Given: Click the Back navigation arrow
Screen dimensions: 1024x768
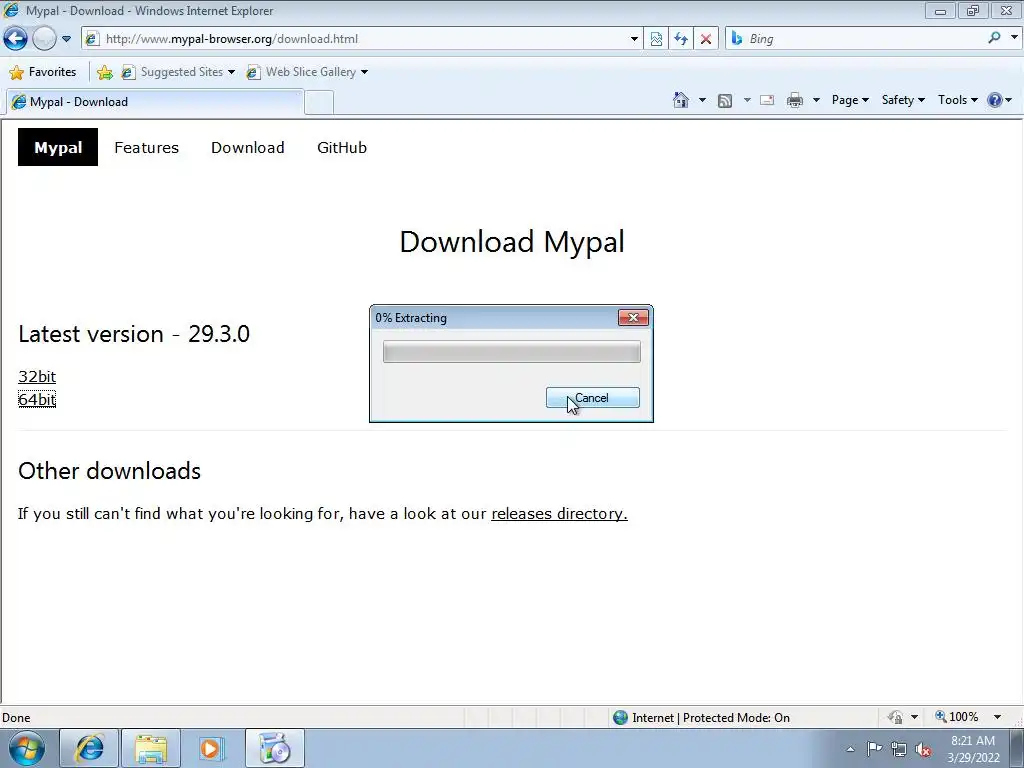Looking at the screenshot, I should (16, 39).
